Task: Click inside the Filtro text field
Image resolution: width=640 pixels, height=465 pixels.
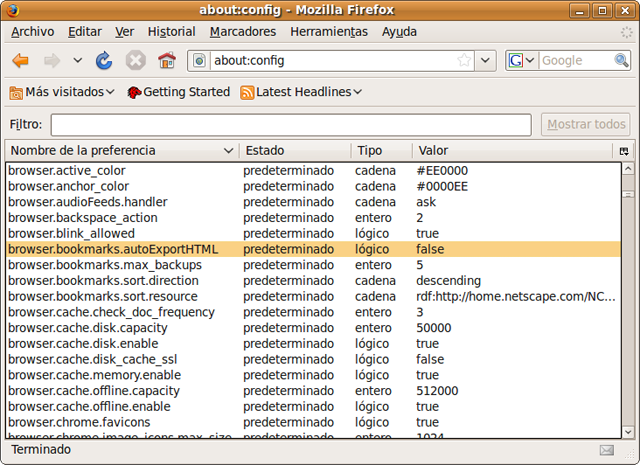Action: 290,125
